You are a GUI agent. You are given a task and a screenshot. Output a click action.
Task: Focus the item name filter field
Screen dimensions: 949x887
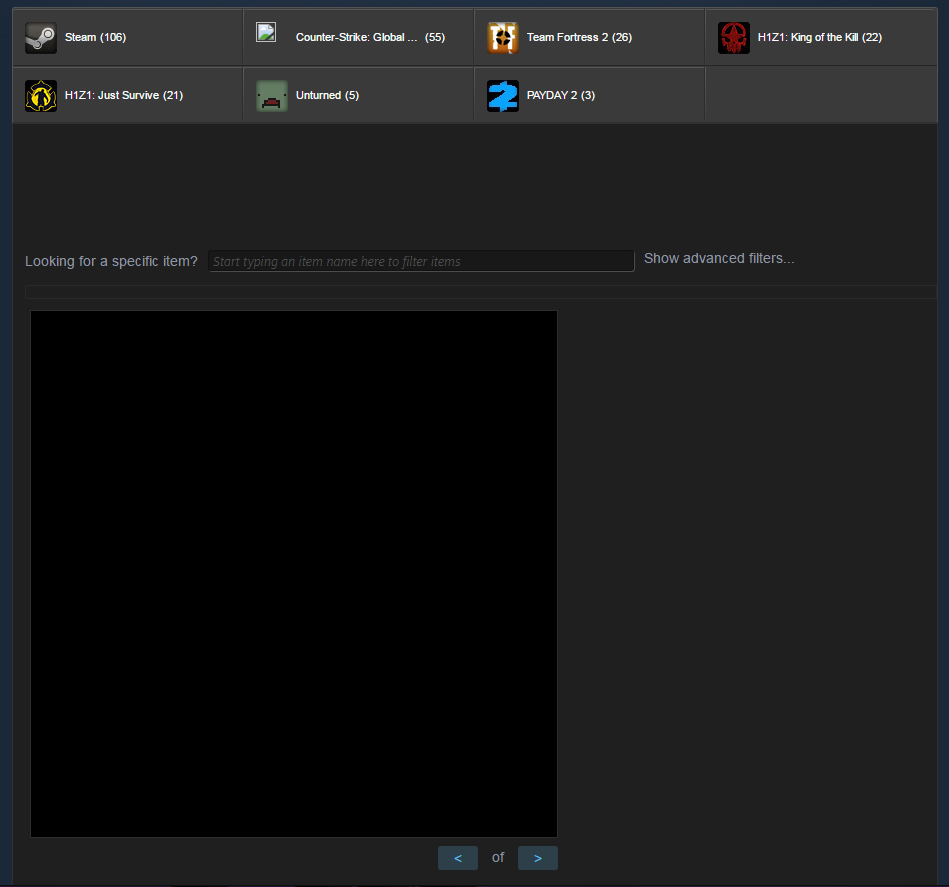pos(421,261)
